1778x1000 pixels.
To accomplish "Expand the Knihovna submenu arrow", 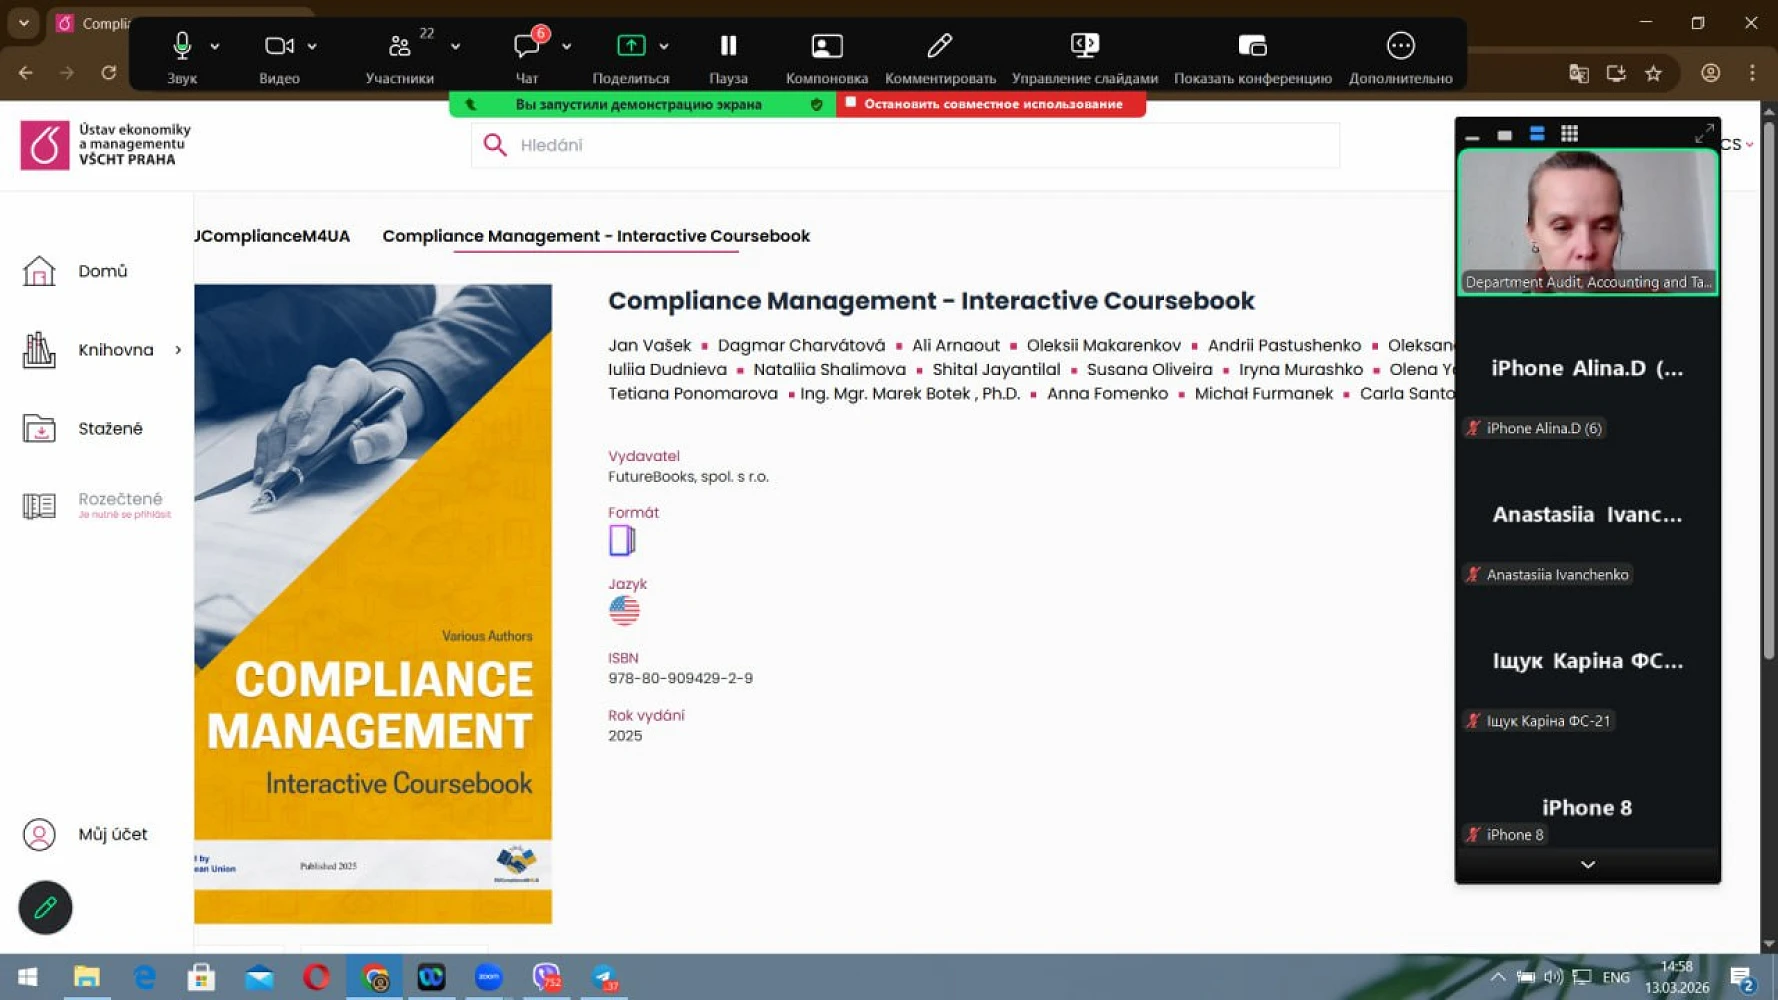I will point(178,350).
